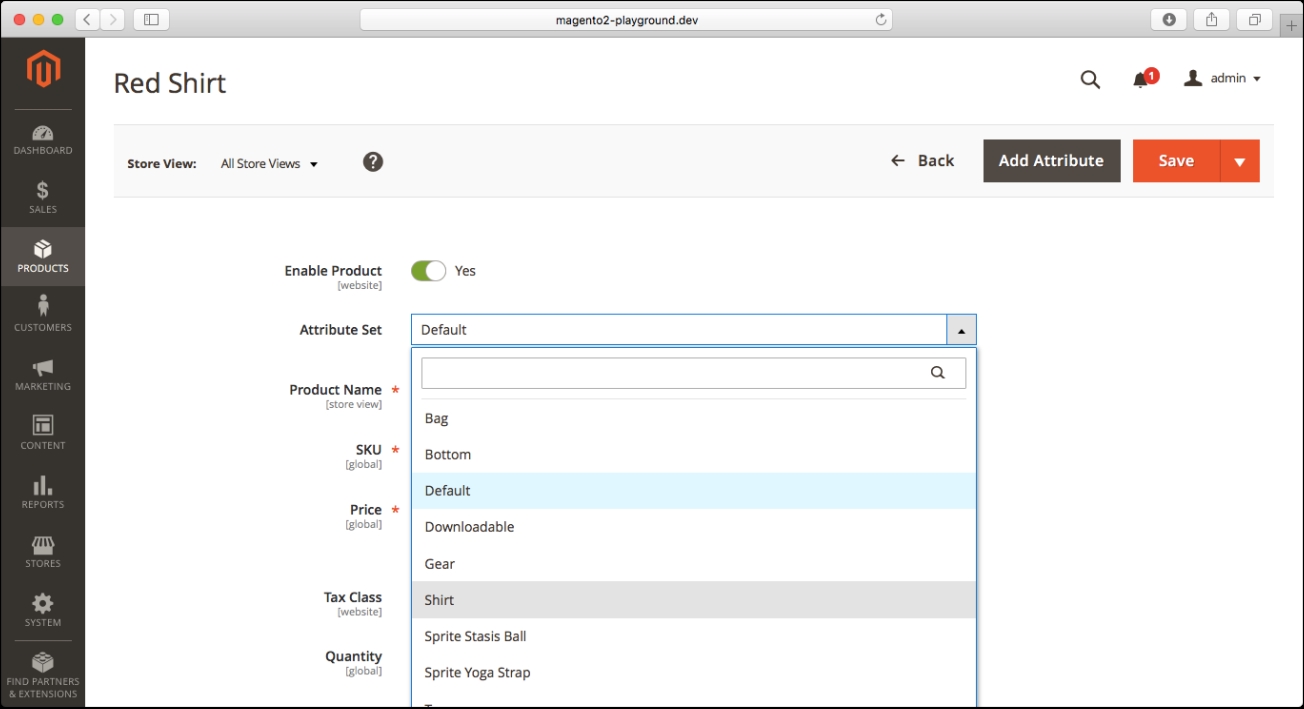Choose Sprite Yoga Strap attribute set

pos(694,672)
